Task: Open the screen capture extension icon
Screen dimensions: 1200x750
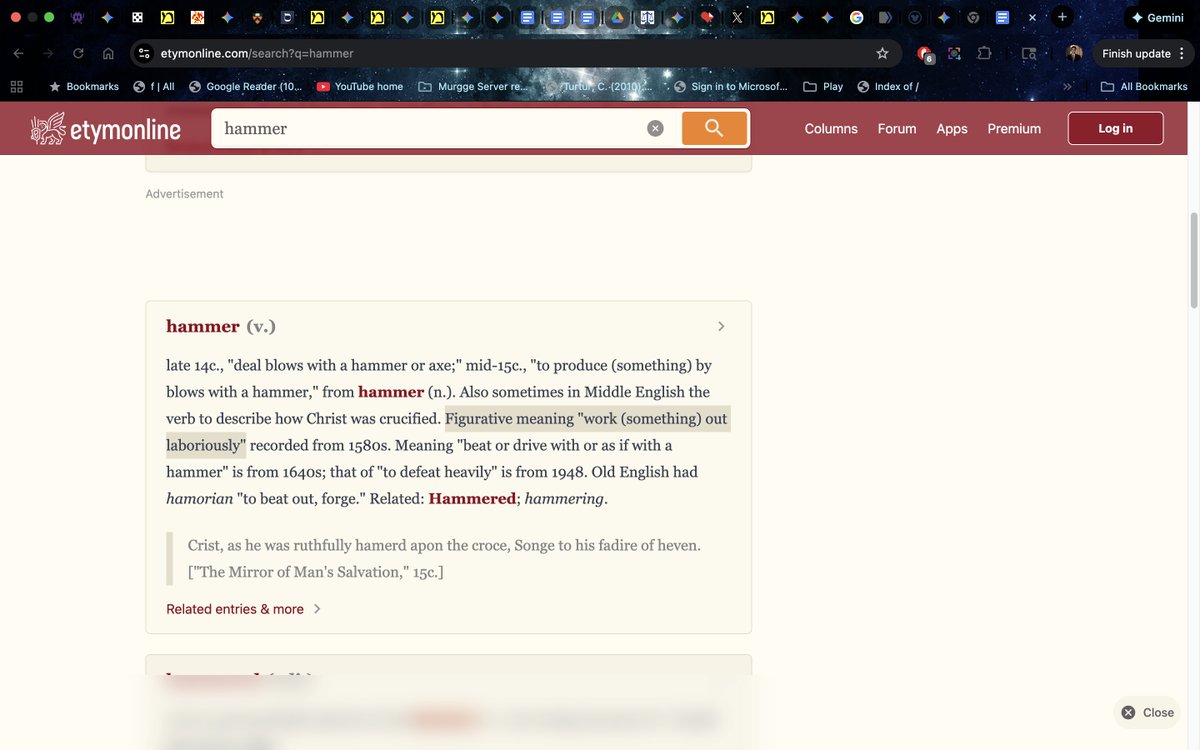Action: coord(954,53)
